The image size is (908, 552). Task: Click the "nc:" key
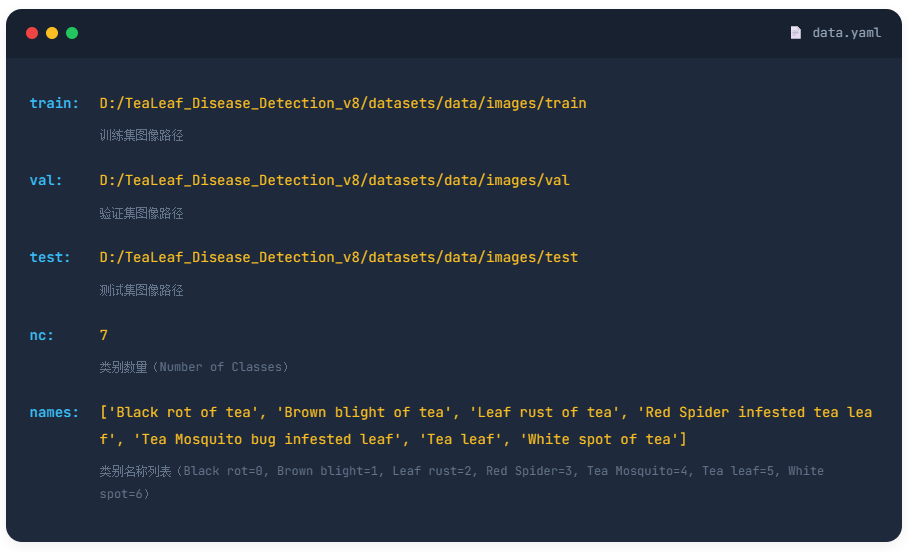[x=42, y=335]
